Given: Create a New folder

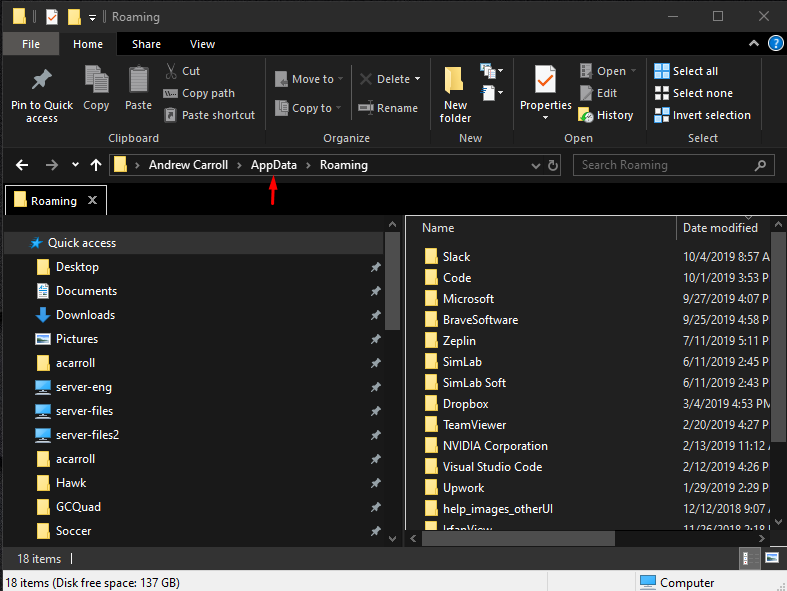Looking at the screenshot, I should click(455, 94).
